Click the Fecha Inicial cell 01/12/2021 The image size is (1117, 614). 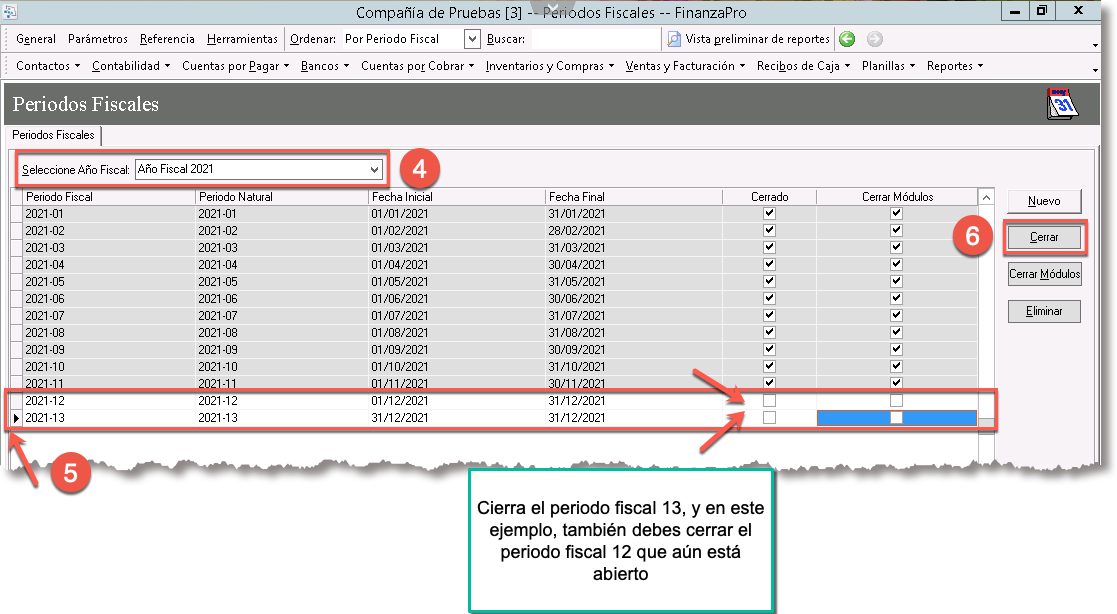[456, 401]
